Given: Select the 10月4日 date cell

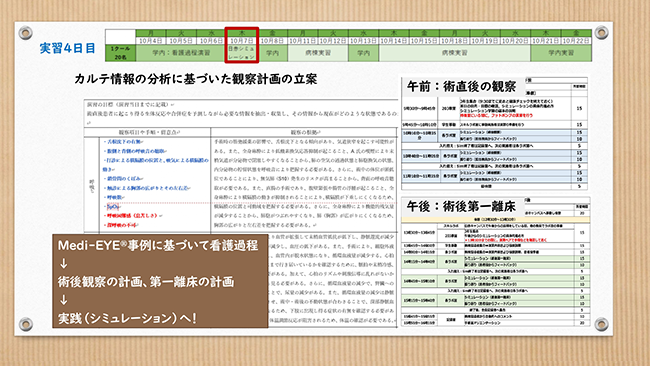Looking at the screenshot, I should click(x=151, y=41).
